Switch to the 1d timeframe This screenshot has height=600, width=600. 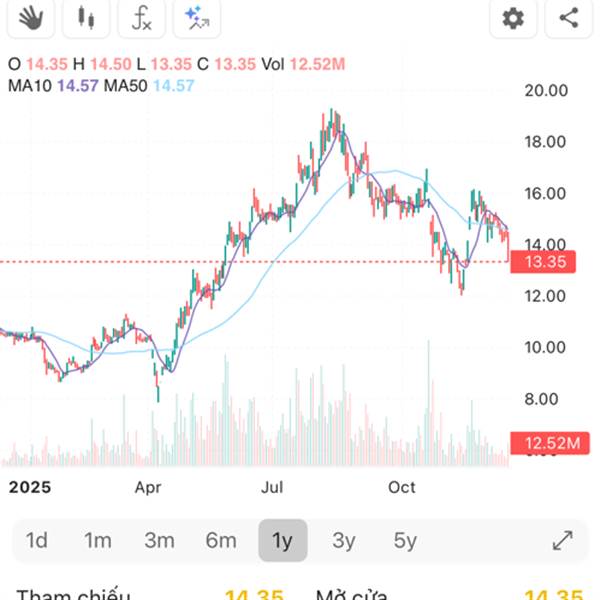point(37,541)
